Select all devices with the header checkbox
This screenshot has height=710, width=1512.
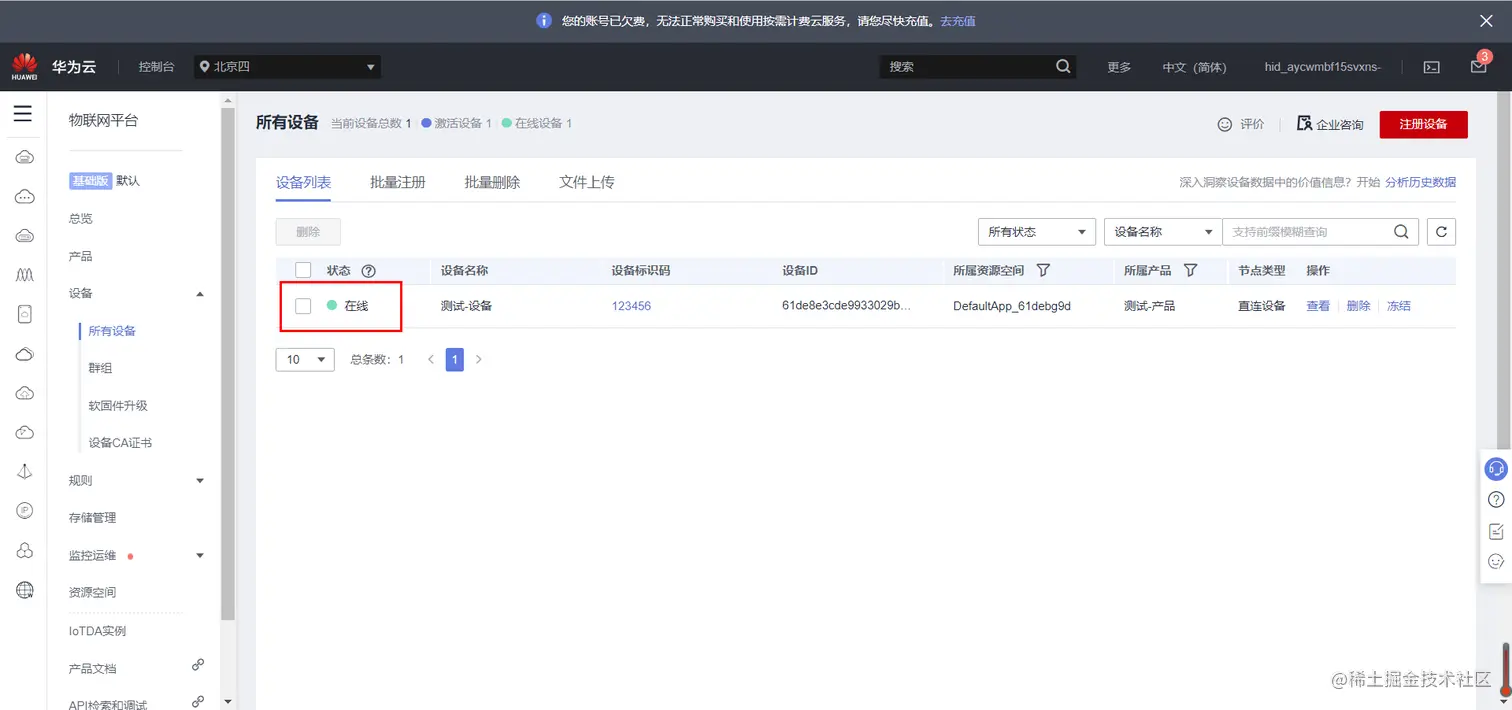(x=302, y=270)
